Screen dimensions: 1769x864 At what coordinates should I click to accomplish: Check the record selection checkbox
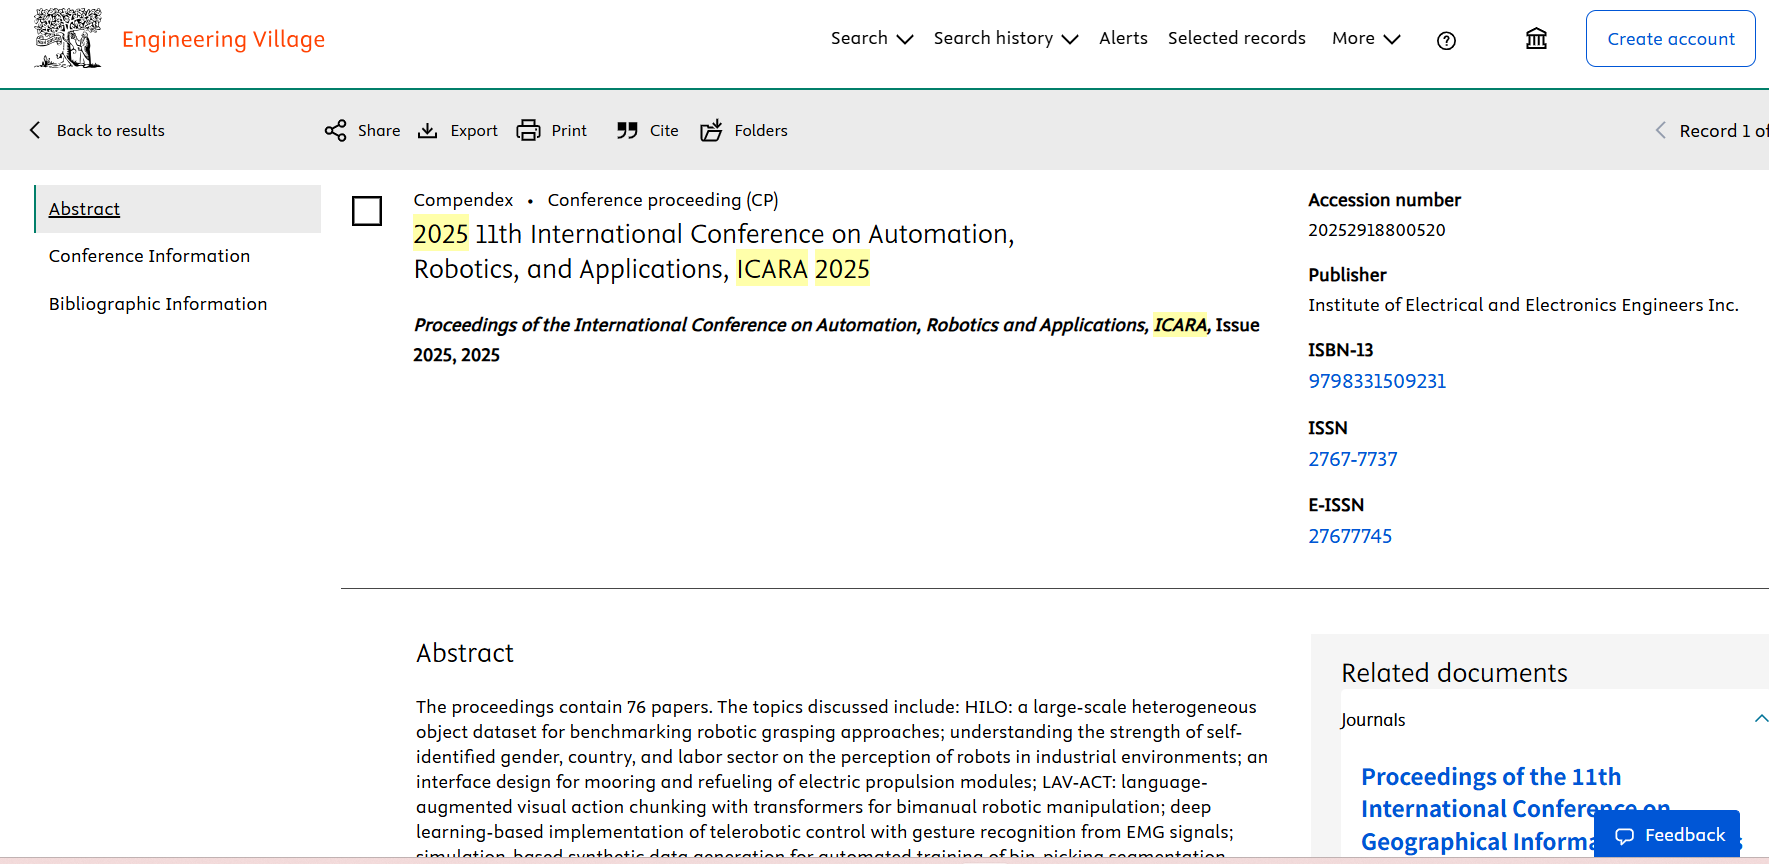367,211
